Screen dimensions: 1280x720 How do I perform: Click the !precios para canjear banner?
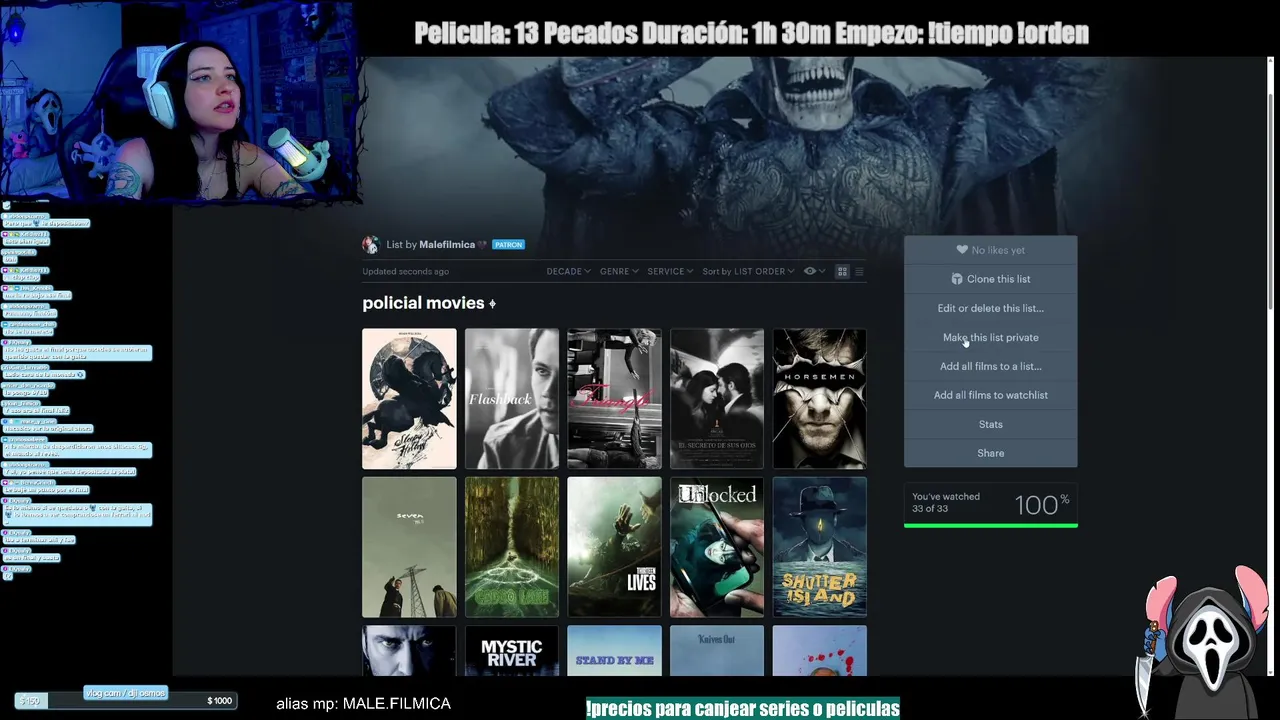(x=743, y=709)
